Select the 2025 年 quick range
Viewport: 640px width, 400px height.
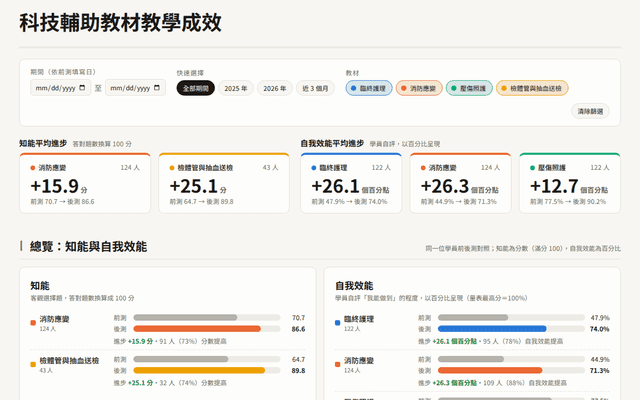pos(236,88)
